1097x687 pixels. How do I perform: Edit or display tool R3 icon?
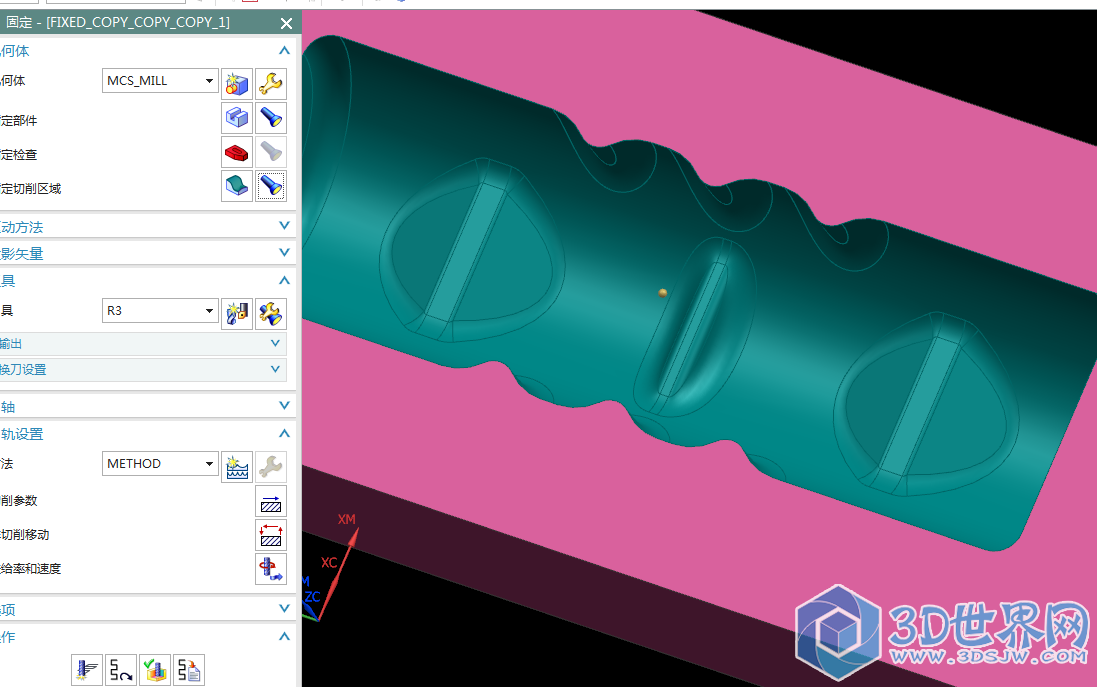pos(271,313)
